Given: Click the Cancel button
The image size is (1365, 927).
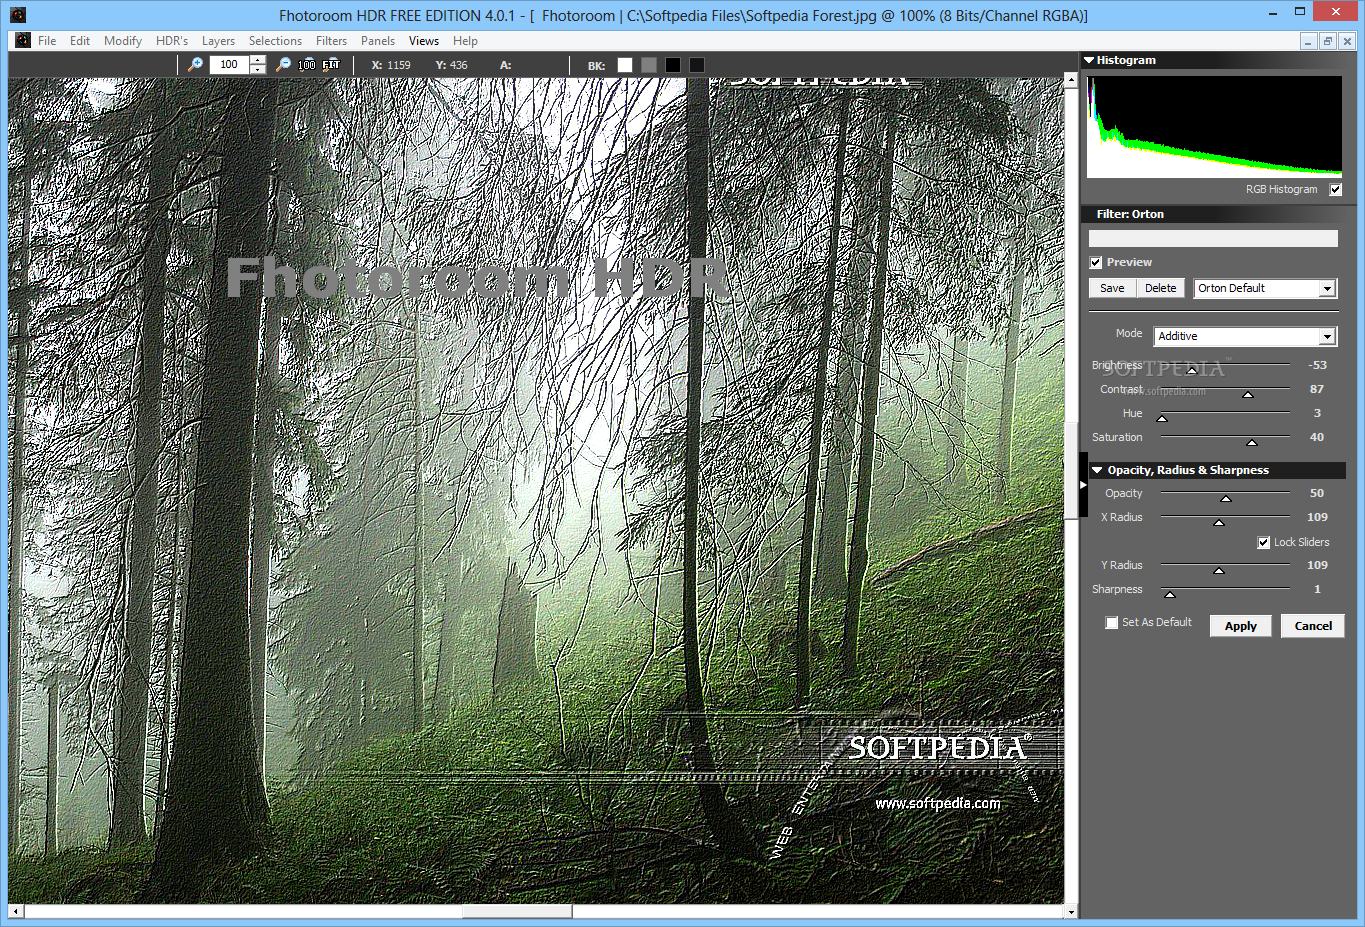Looking at the screenshot, I should click(1313, 626).
